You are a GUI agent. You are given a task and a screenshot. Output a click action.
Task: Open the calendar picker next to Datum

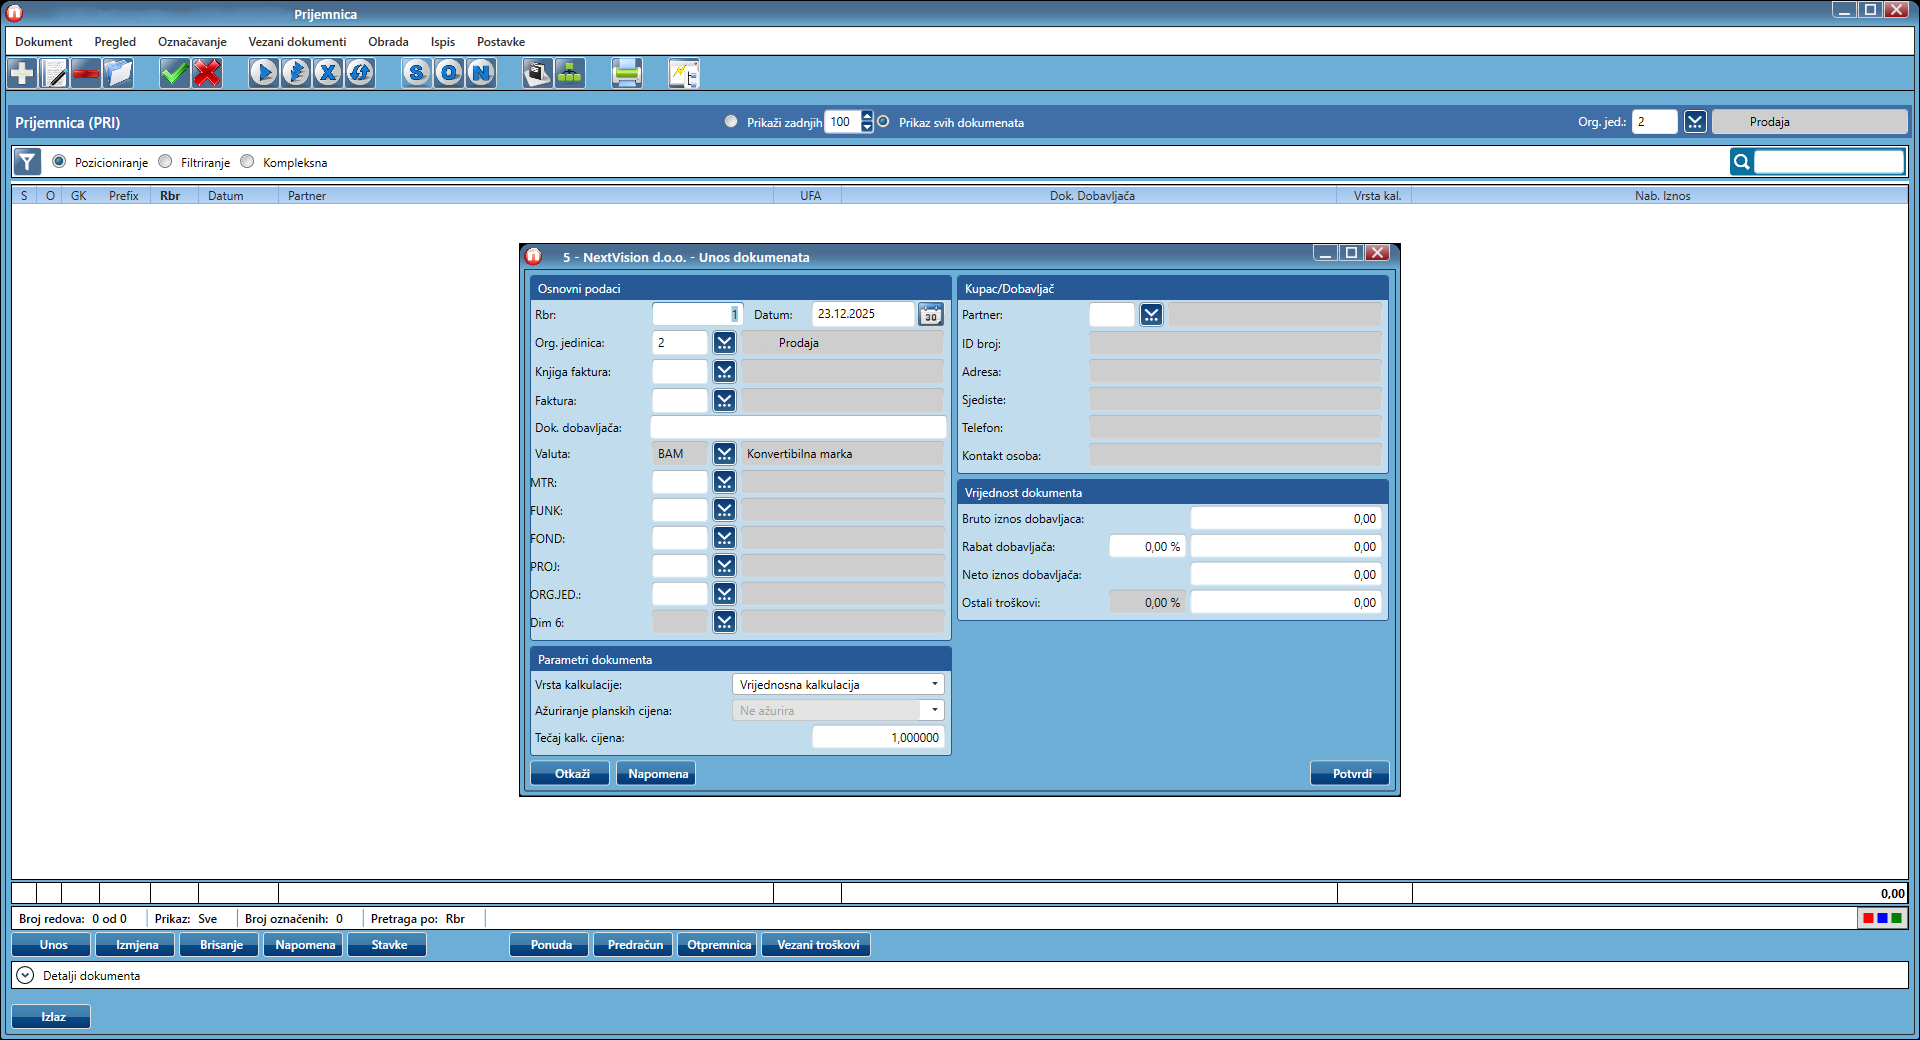(930, 315)
